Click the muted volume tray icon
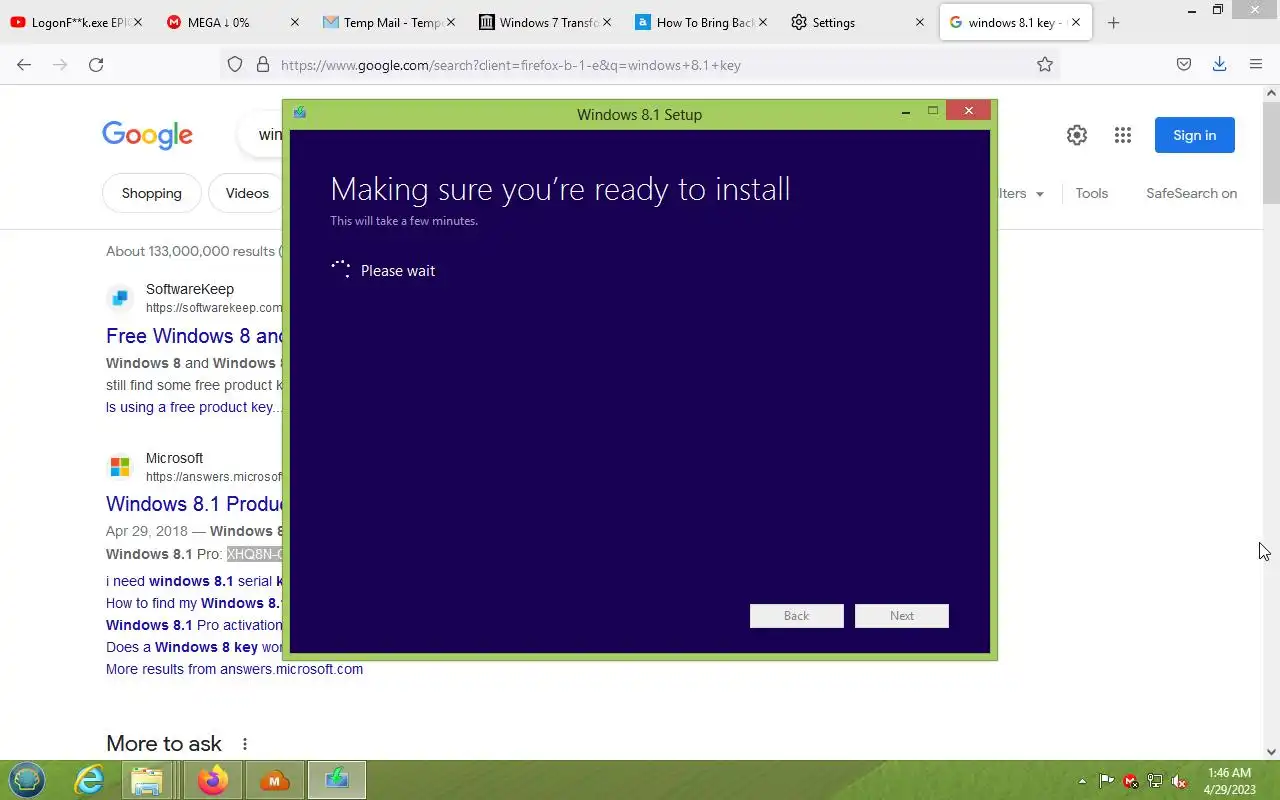Screen dimensions: 1280x800 [x=1179, y=781]
